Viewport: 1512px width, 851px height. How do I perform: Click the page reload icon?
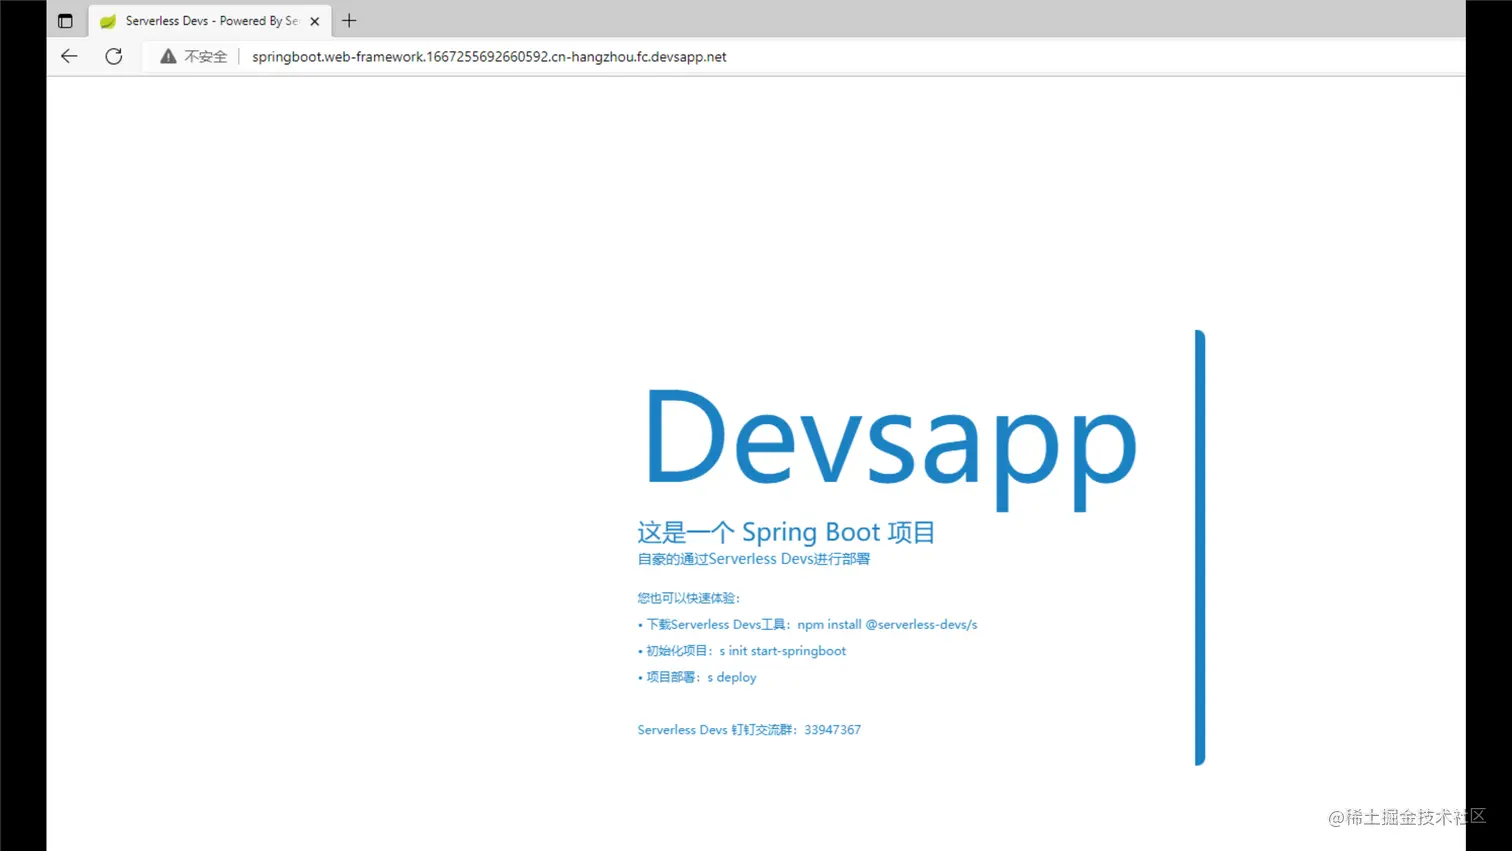click(113, 56)
